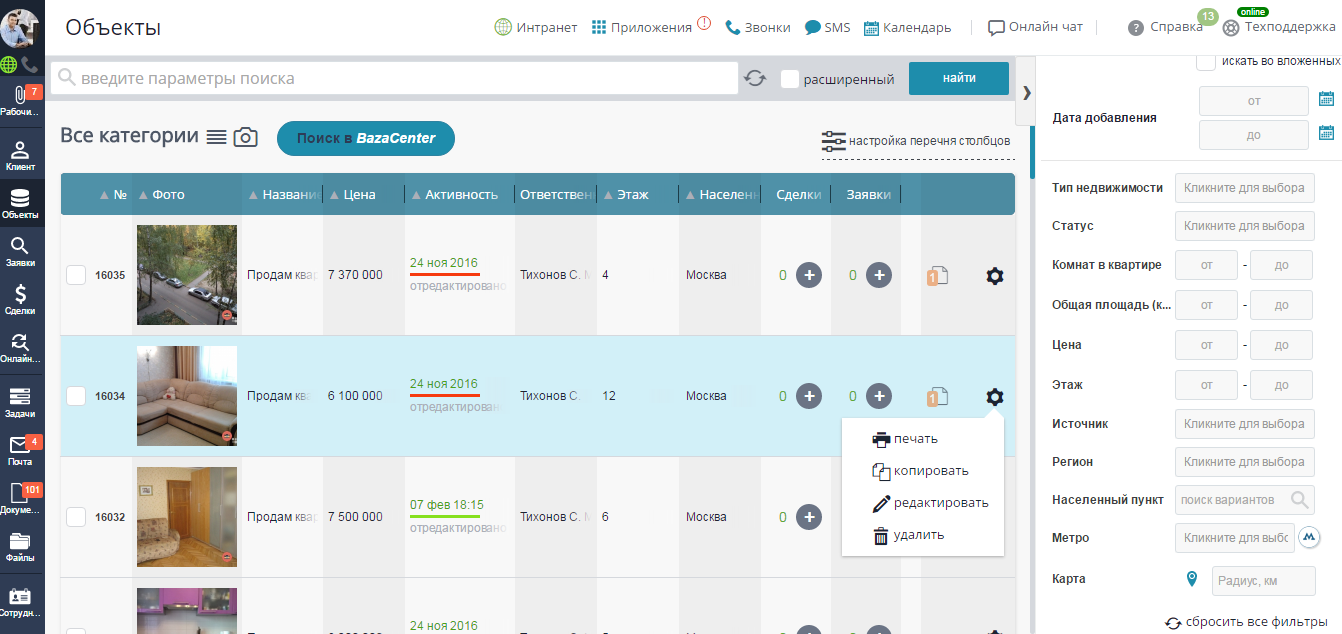Open the Клиент section in sidebar

[20, 155]
